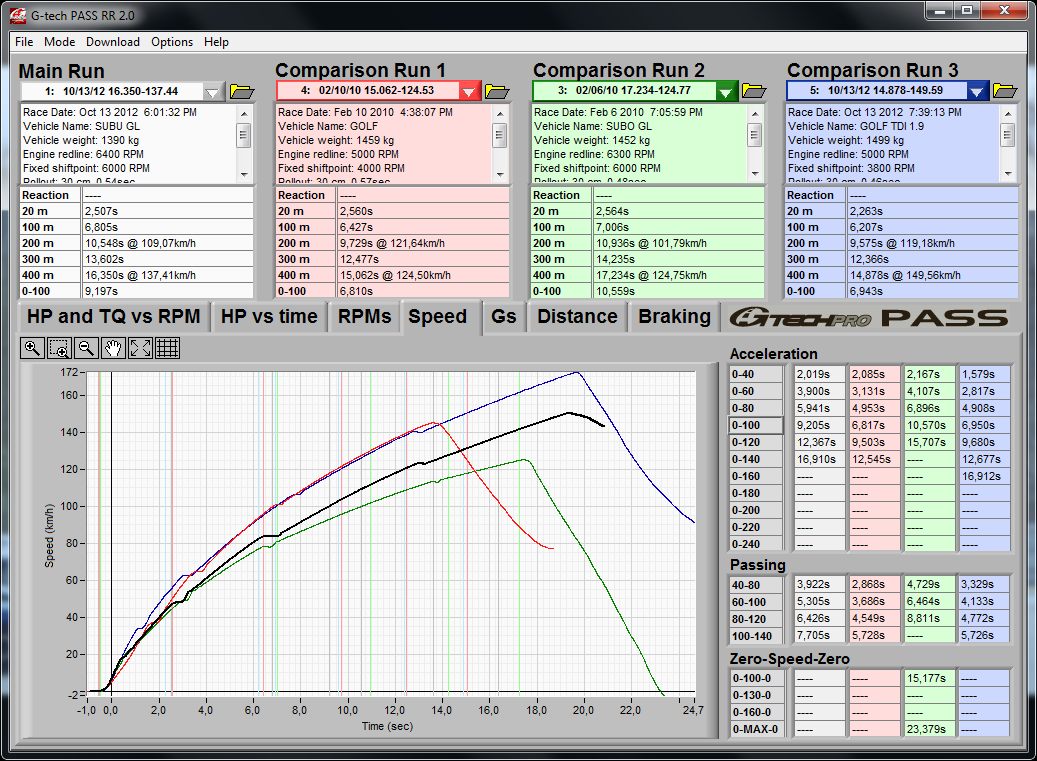This screenshot has width=1037, height=761.
Task: Click the '5,726s' 100-140 passing value
Action: pos(985,636)
